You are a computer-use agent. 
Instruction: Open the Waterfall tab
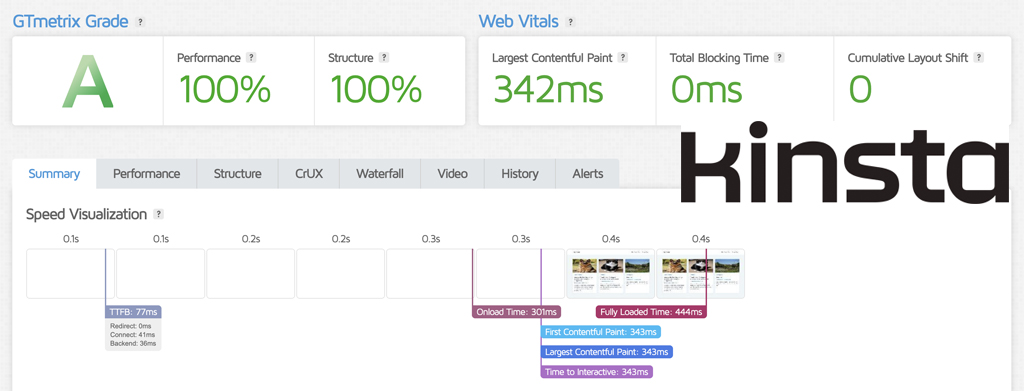[x=379, y=174]
